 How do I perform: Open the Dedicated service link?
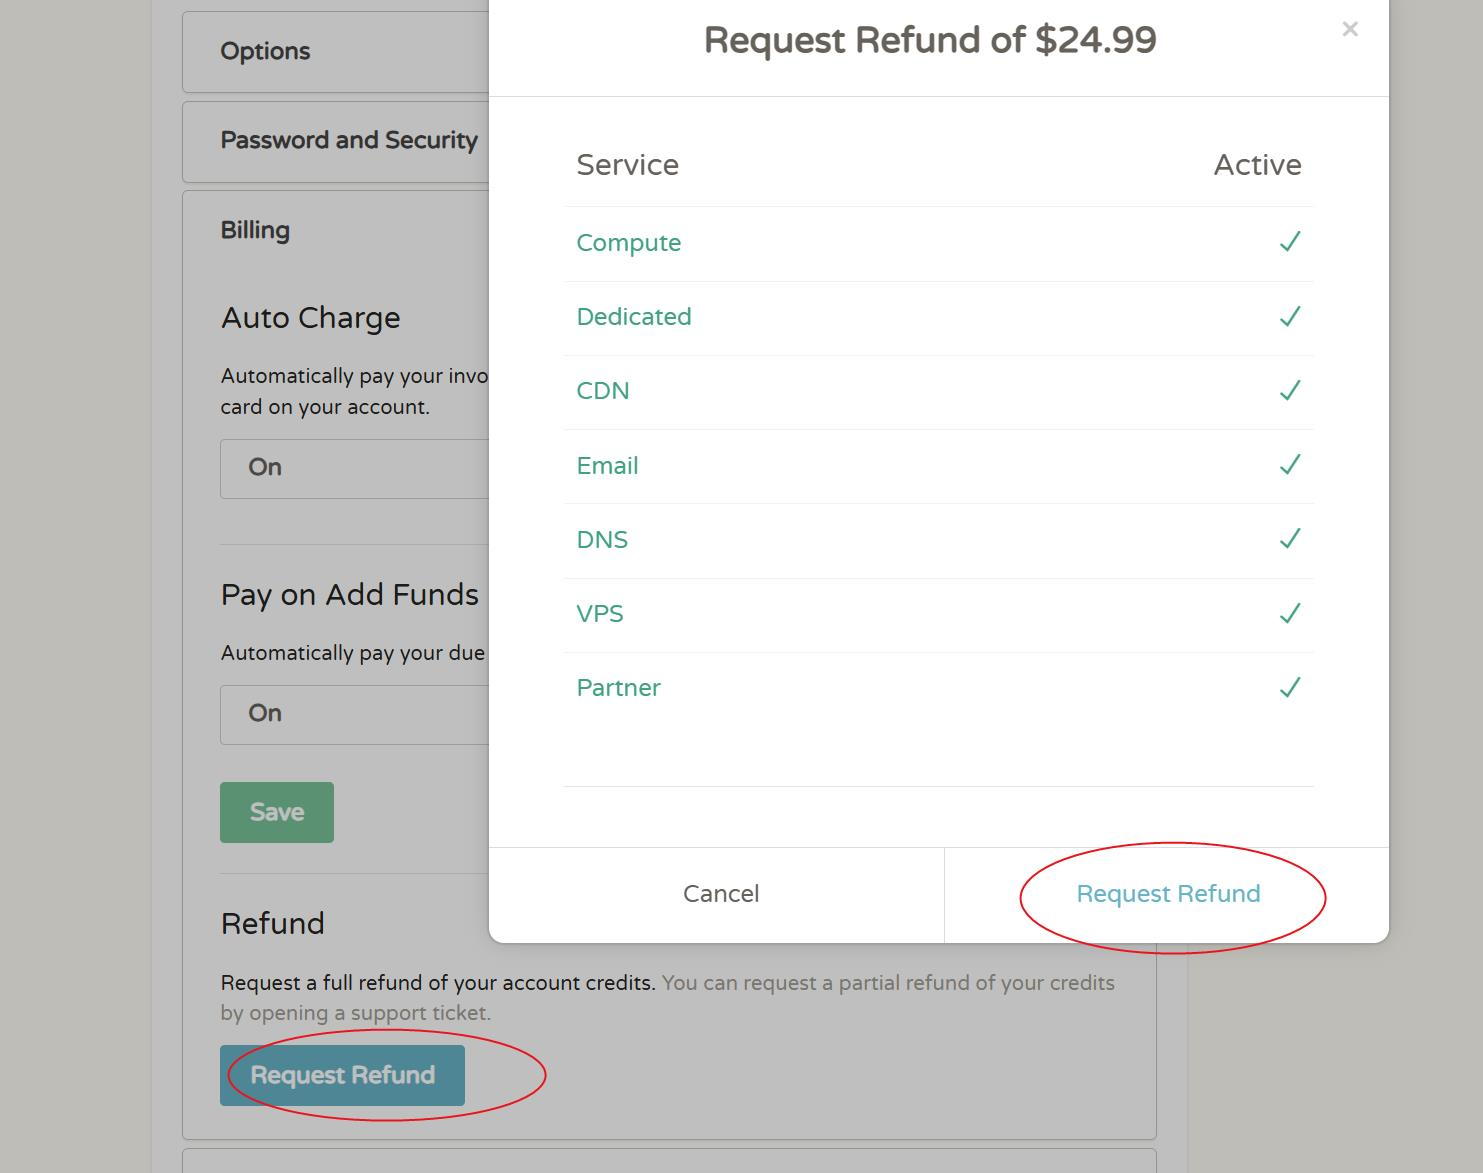click(634, 317)
